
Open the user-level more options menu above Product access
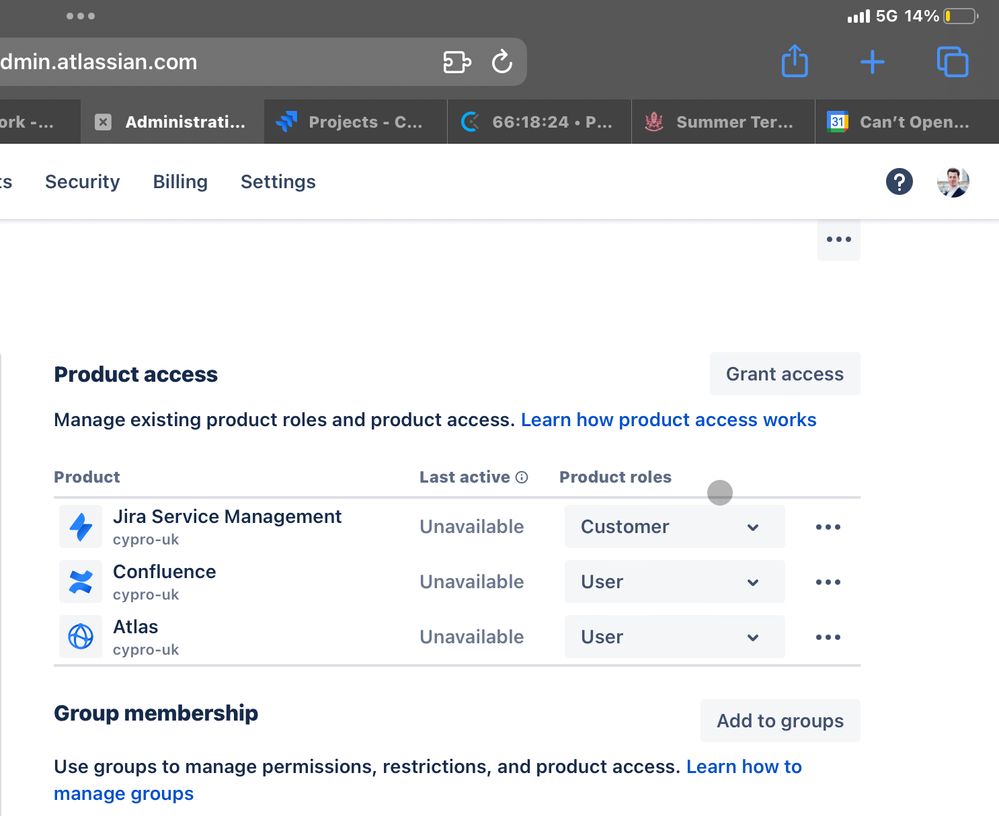tap(838, 240)
